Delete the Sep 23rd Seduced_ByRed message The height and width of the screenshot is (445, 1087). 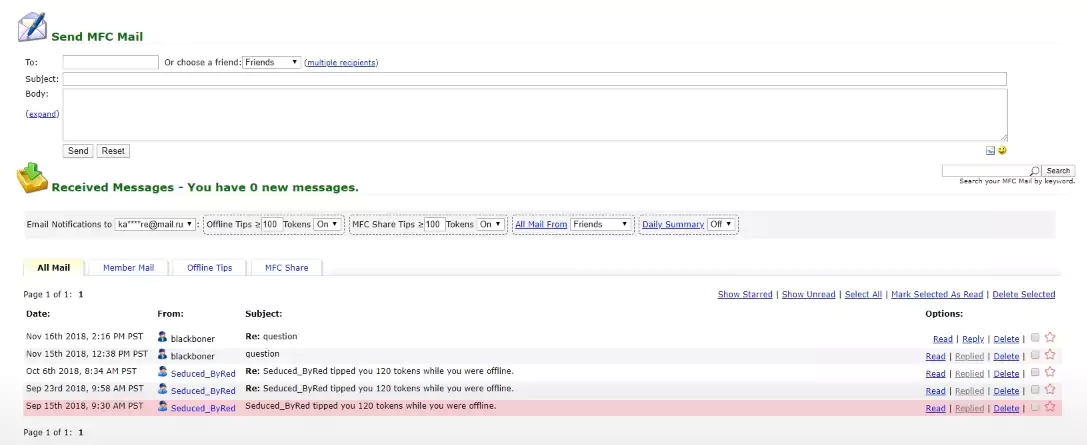tap(1006, 391)
